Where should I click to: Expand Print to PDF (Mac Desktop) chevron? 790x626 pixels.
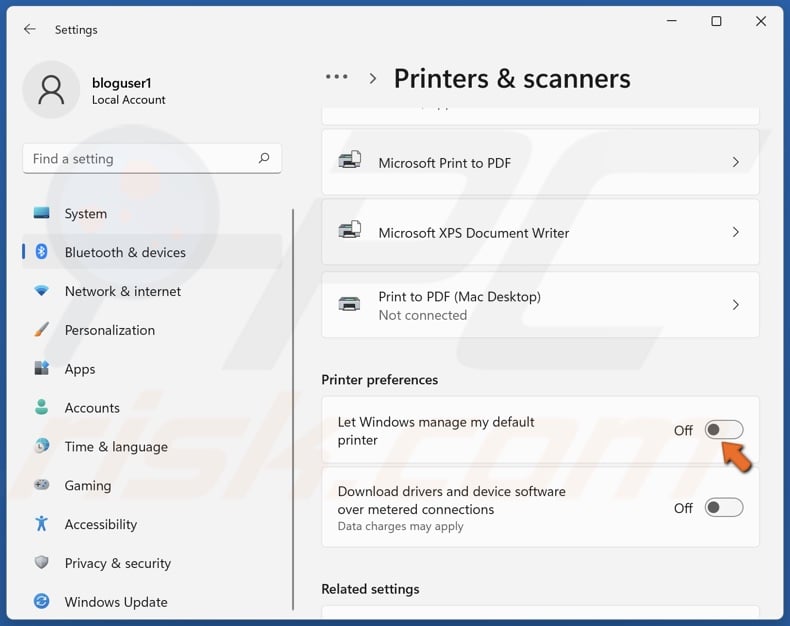click(736, 304)
